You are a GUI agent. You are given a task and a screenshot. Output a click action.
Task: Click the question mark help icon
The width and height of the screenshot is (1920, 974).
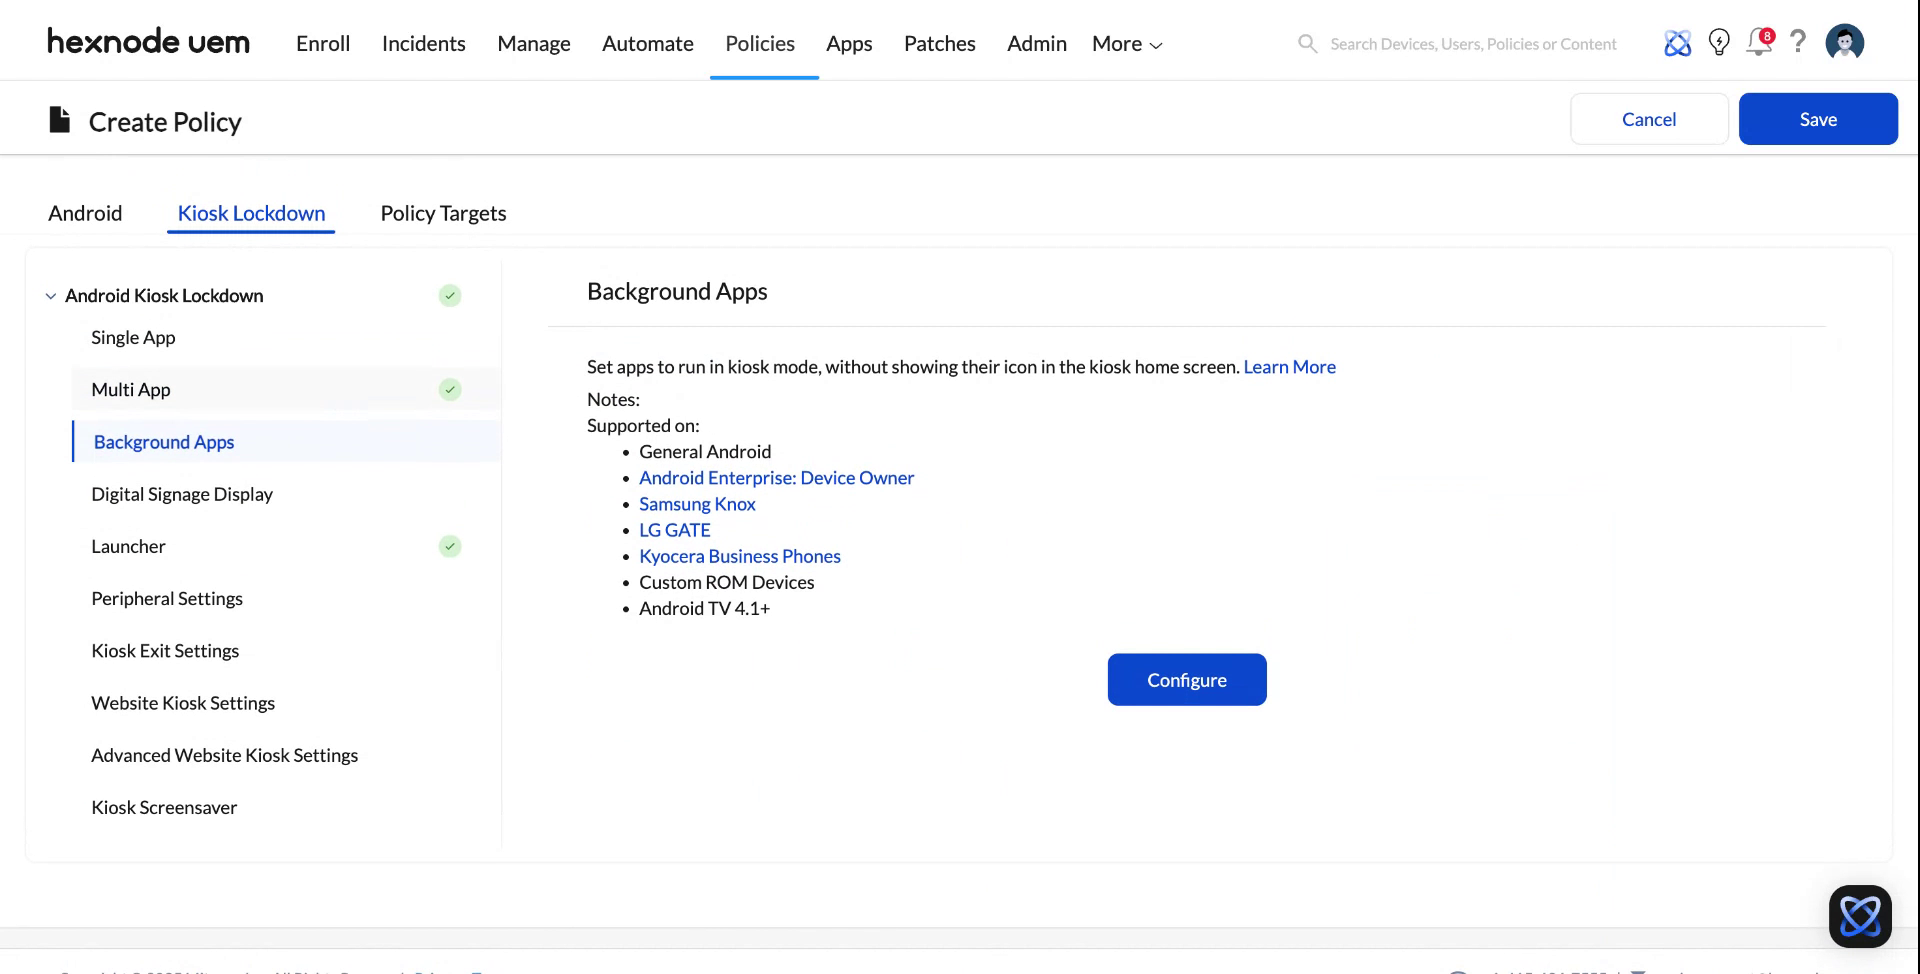[1798, 42]
